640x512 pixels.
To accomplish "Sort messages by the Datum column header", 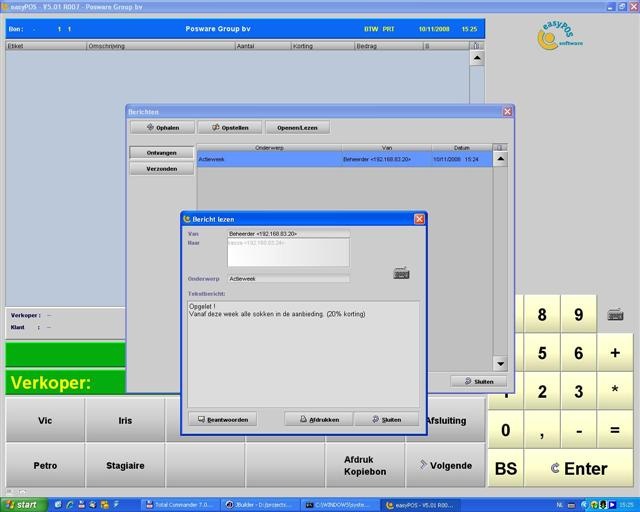I will coord(462,147).
